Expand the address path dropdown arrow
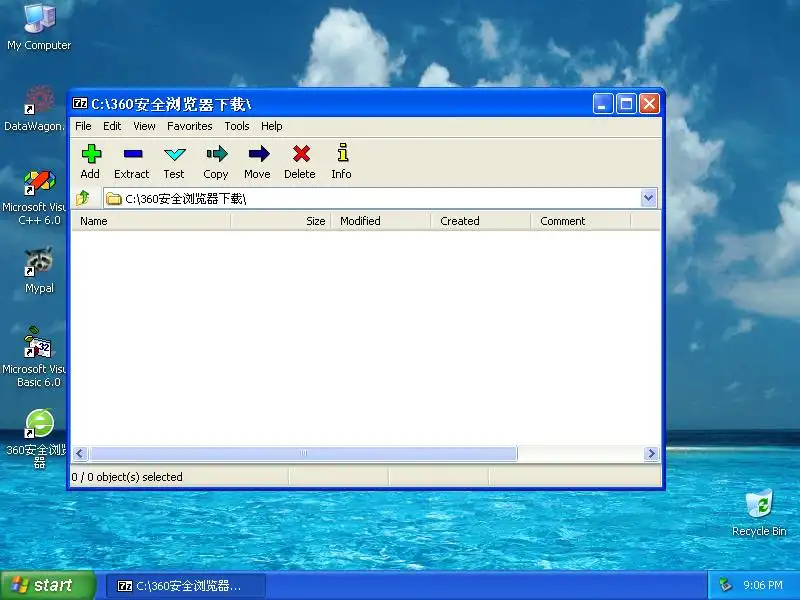This screenshot has height=600, width=800. tap(648, 198)
